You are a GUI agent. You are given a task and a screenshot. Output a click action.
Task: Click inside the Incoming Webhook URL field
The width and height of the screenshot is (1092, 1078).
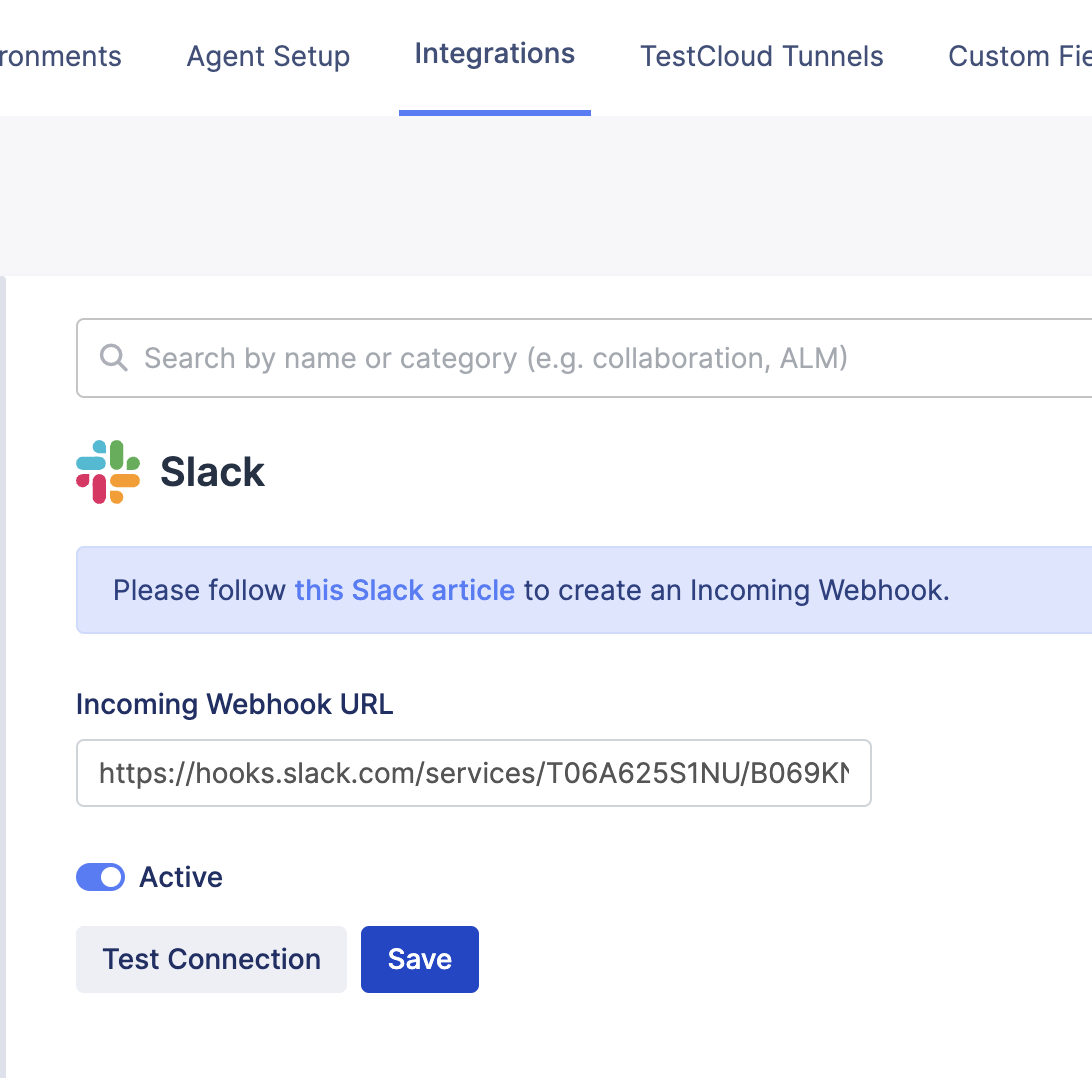[474, 772]
